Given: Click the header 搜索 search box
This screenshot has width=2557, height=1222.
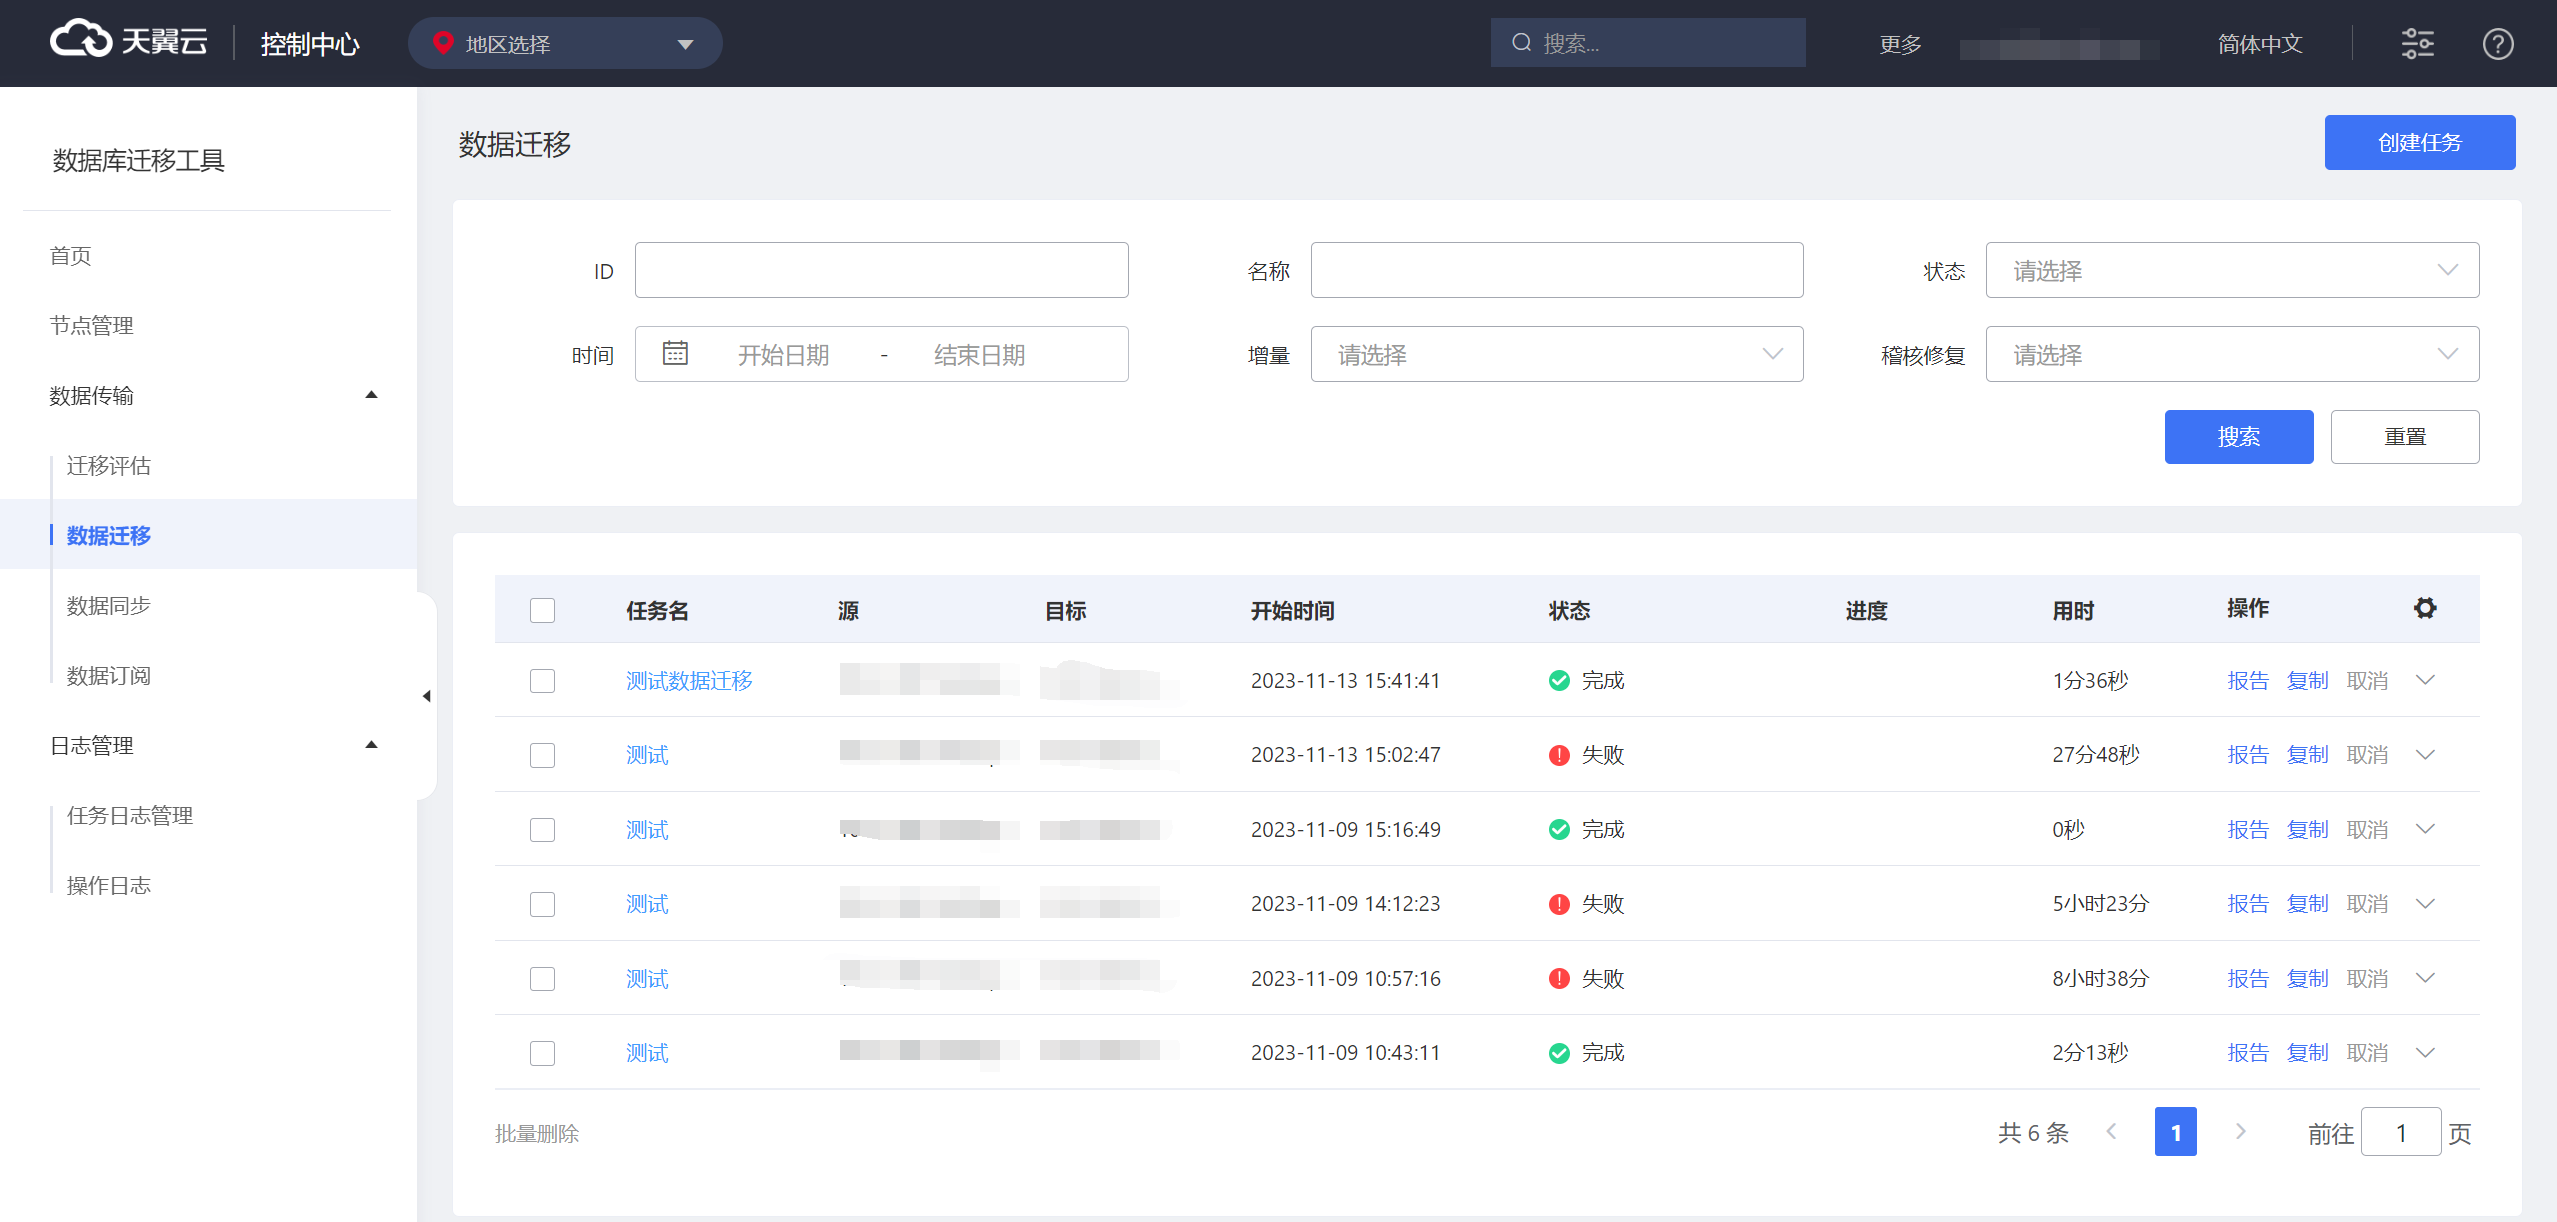Looking at the screenshot, I should pyautogui.click(x=1648, y=43).
